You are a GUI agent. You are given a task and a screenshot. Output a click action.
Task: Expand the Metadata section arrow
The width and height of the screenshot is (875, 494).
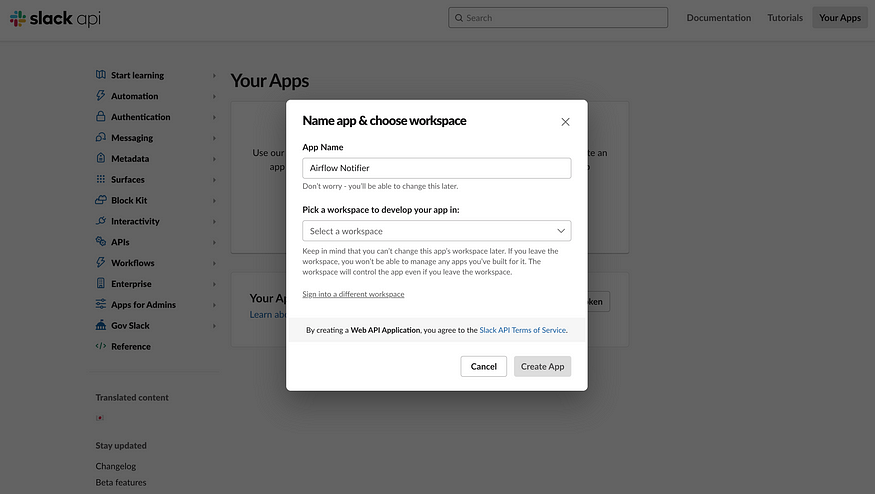pos(214,159)
